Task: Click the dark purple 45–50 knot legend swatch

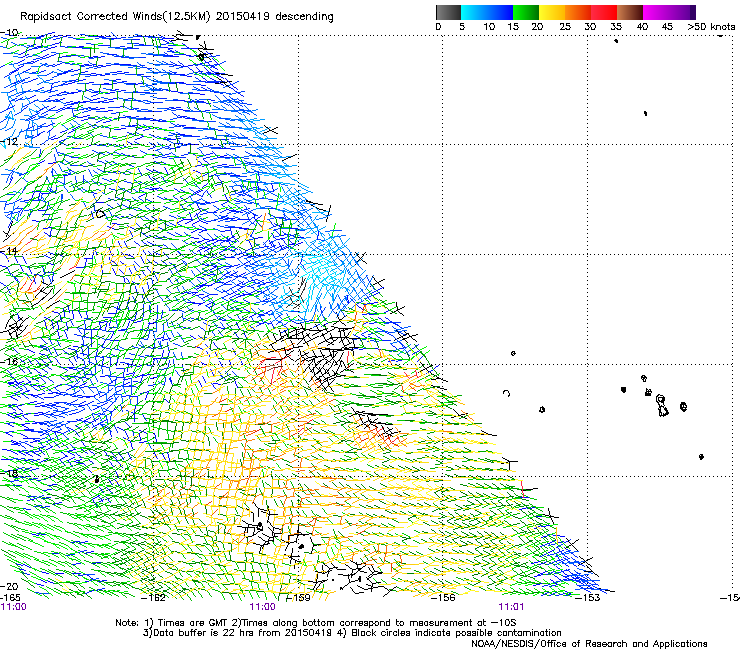Action: click(682, 12)
